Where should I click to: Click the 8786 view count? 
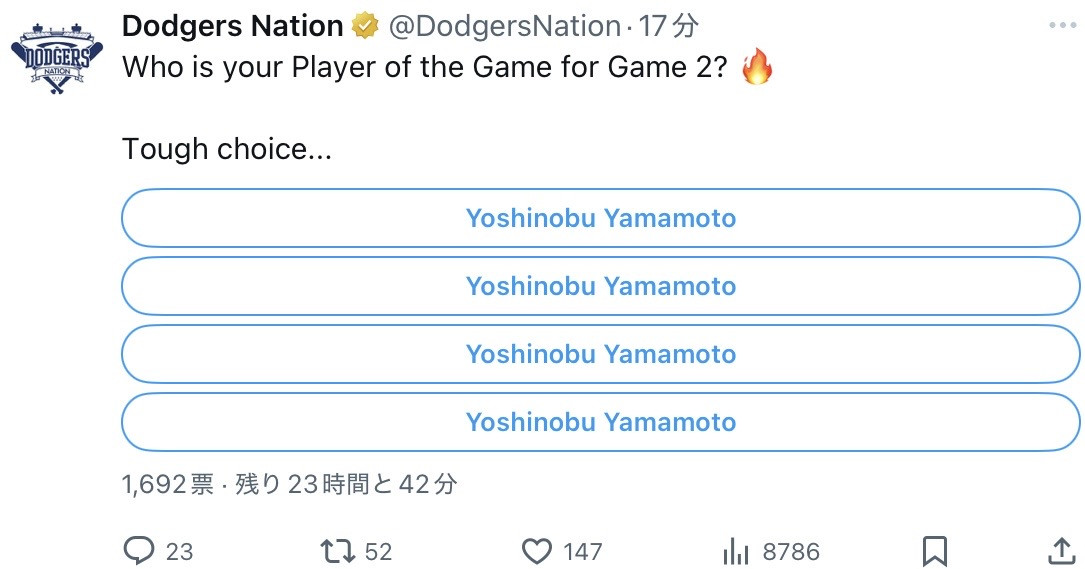click(x=790, y=551)
